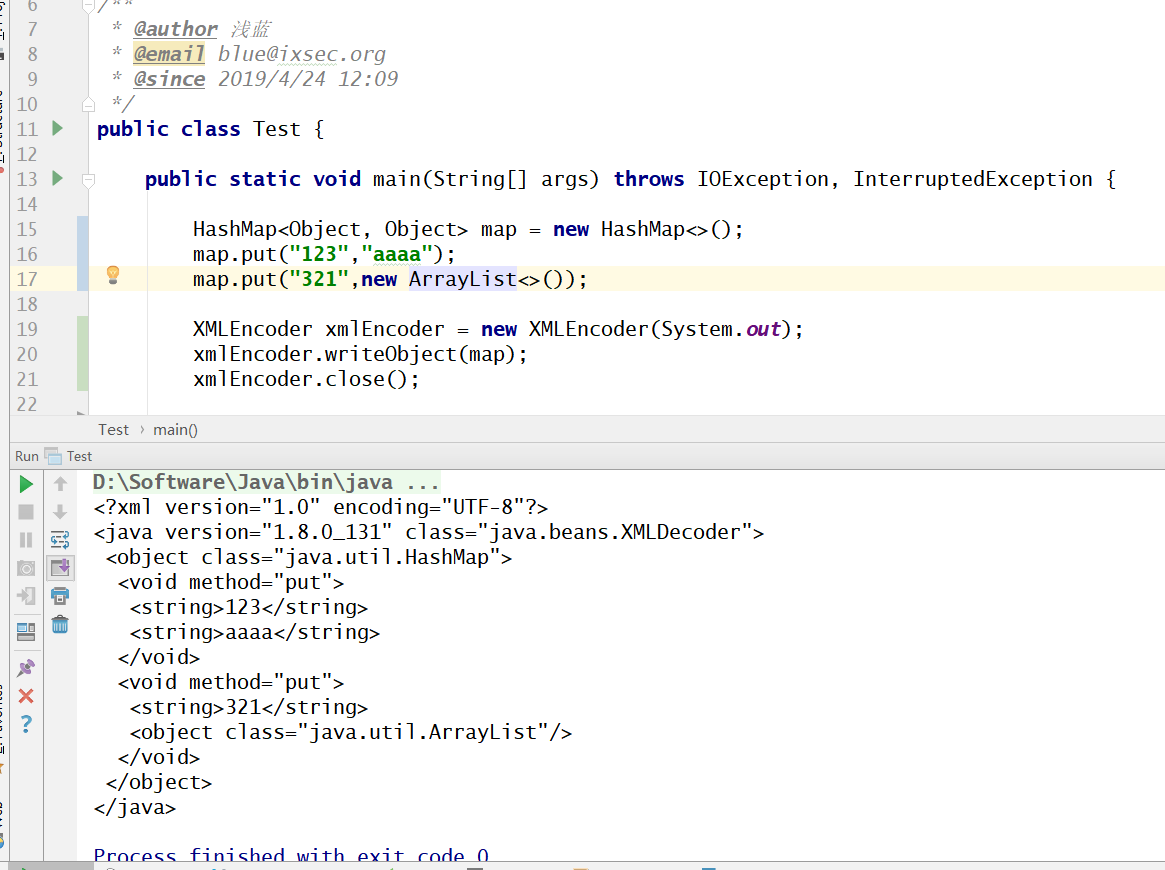The image size is (1165, 870).
Task: Click the Test breadcrumb item
Action: click(113, 429)
